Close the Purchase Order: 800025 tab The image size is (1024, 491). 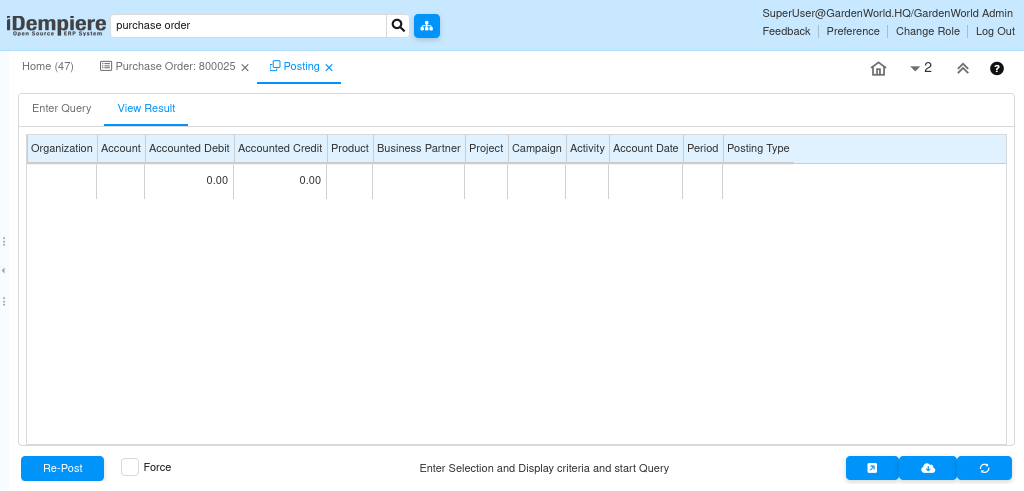[x=245, y=68]
